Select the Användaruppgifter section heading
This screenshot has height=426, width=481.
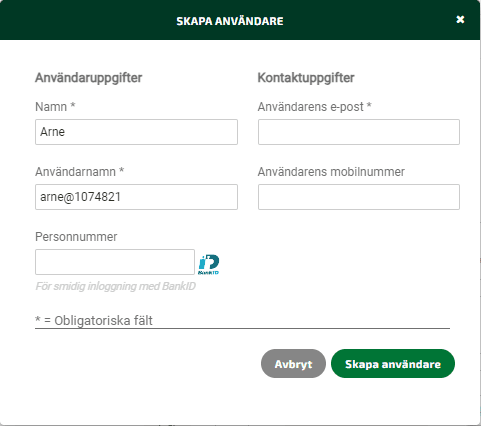click(x=88, y=78)
